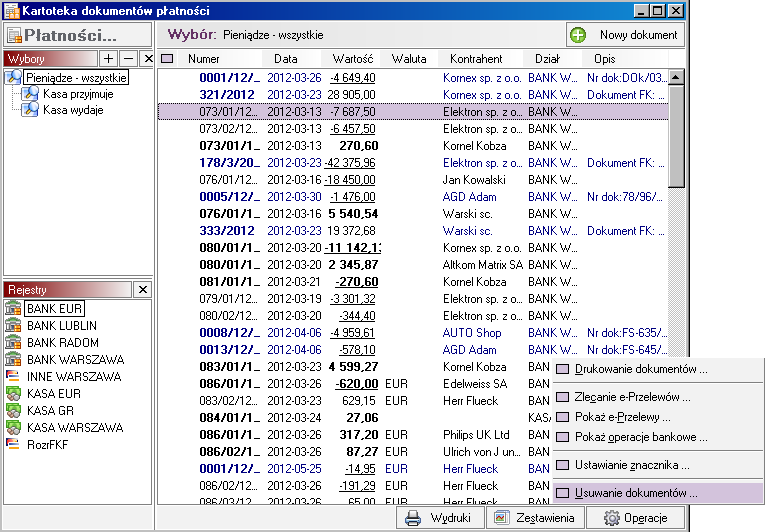Select the INNE WARSZAWA registry
The width and height of the screenshot is (766, 532).
coord(74,377)
